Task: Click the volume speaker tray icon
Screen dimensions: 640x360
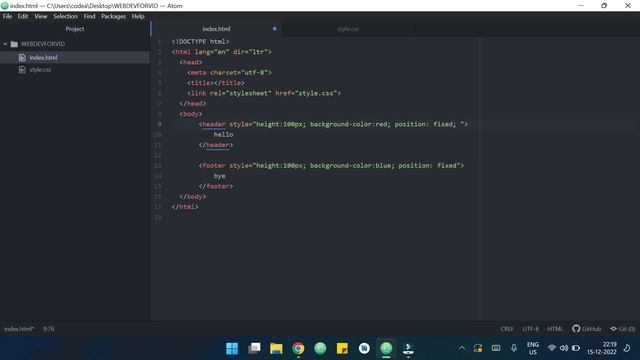Action: click(x=564, y=348)
